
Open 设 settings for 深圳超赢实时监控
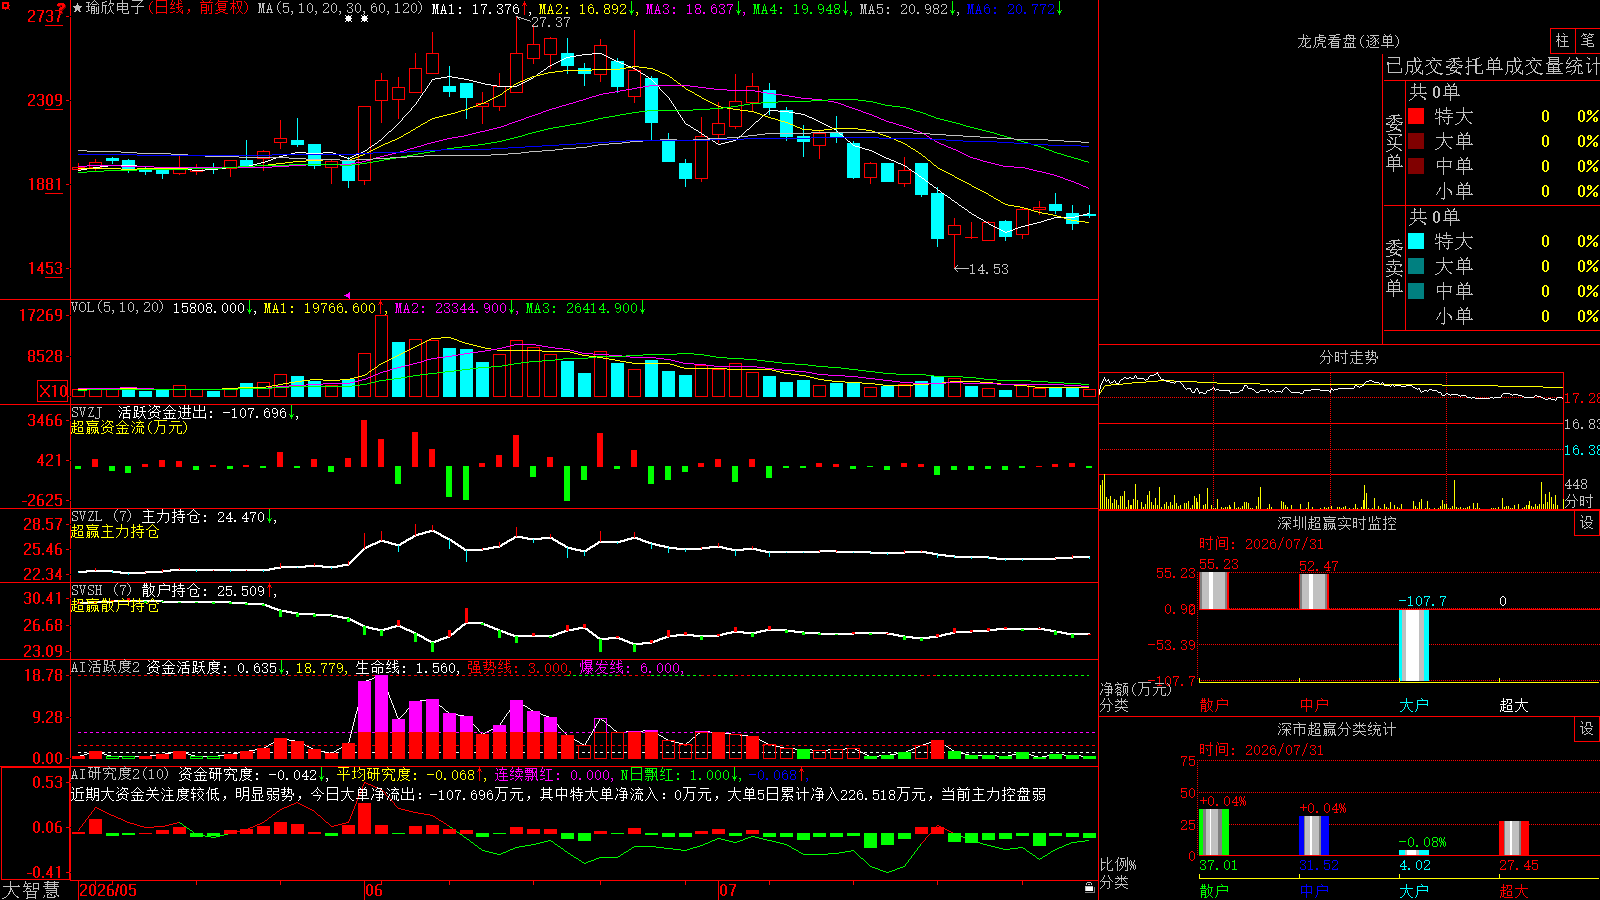coord(1587,523)
